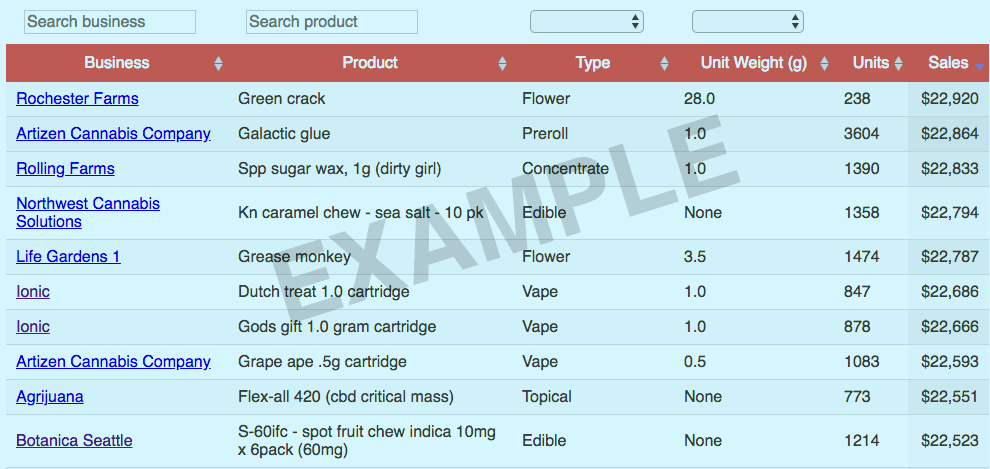The height and width of the screenshot is (469, 990).
Task: Click the 3604 units cell
Action: (861, 134)
